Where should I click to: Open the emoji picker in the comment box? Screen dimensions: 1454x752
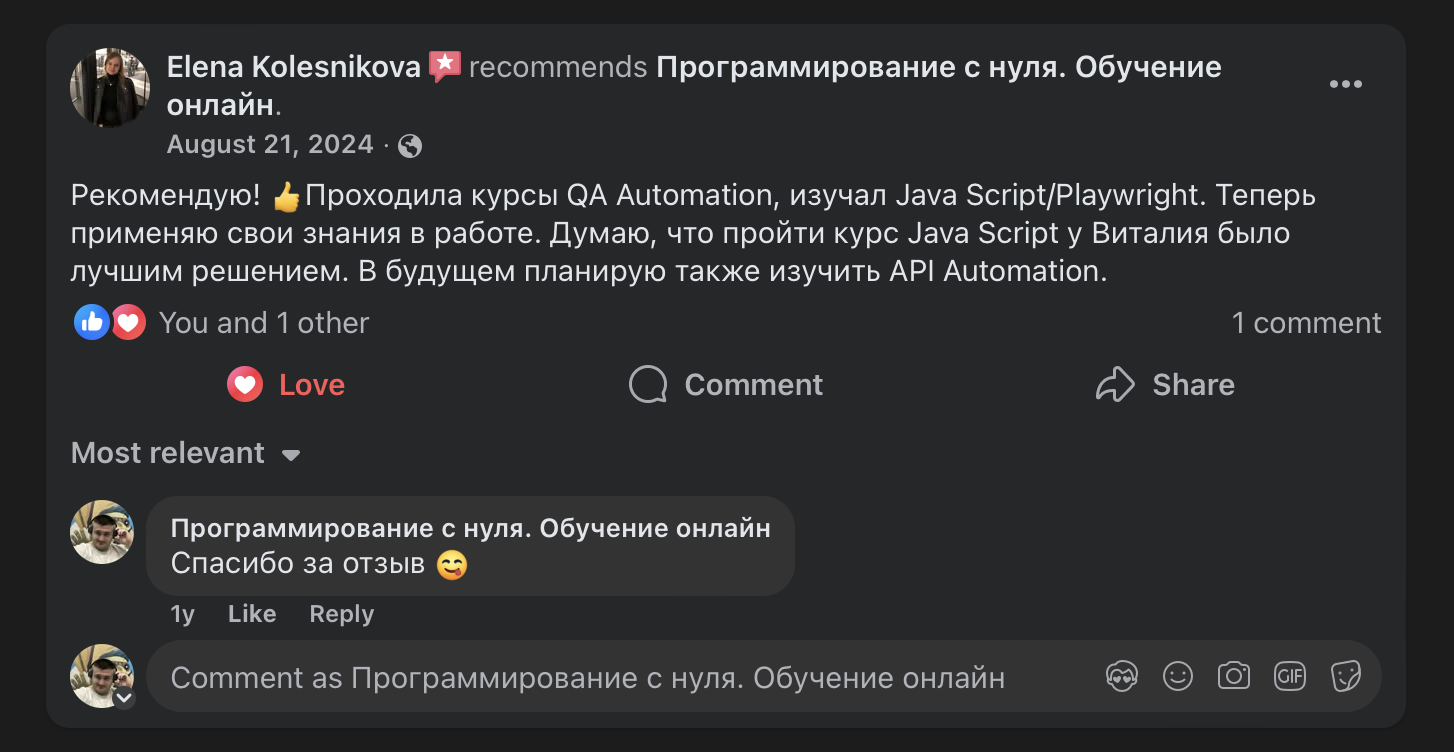point(1178,676)
